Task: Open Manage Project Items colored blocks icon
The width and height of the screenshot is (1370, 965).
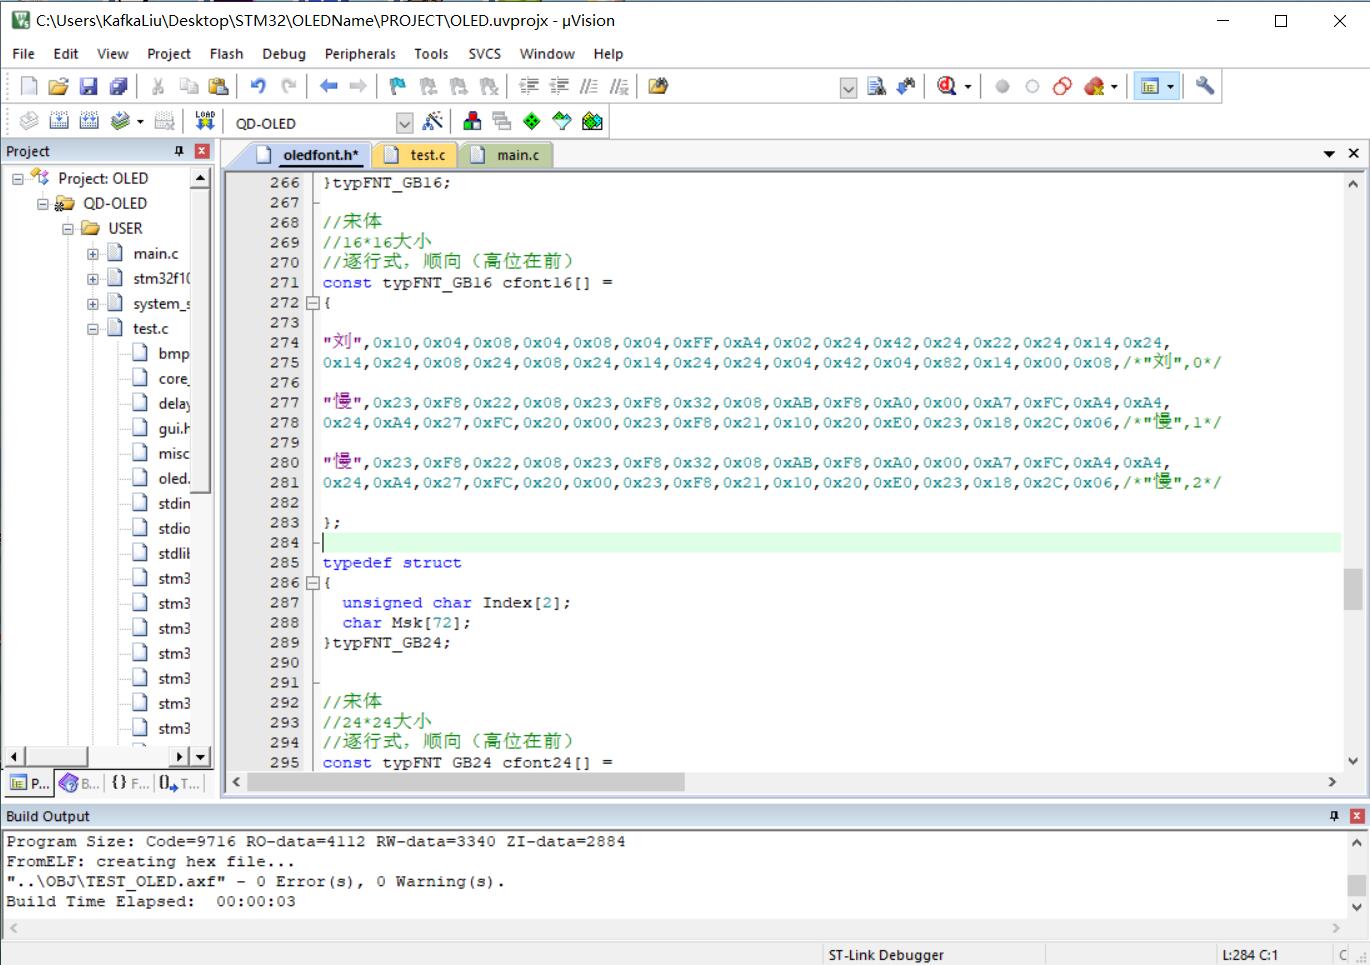Action: click(472, 122)
